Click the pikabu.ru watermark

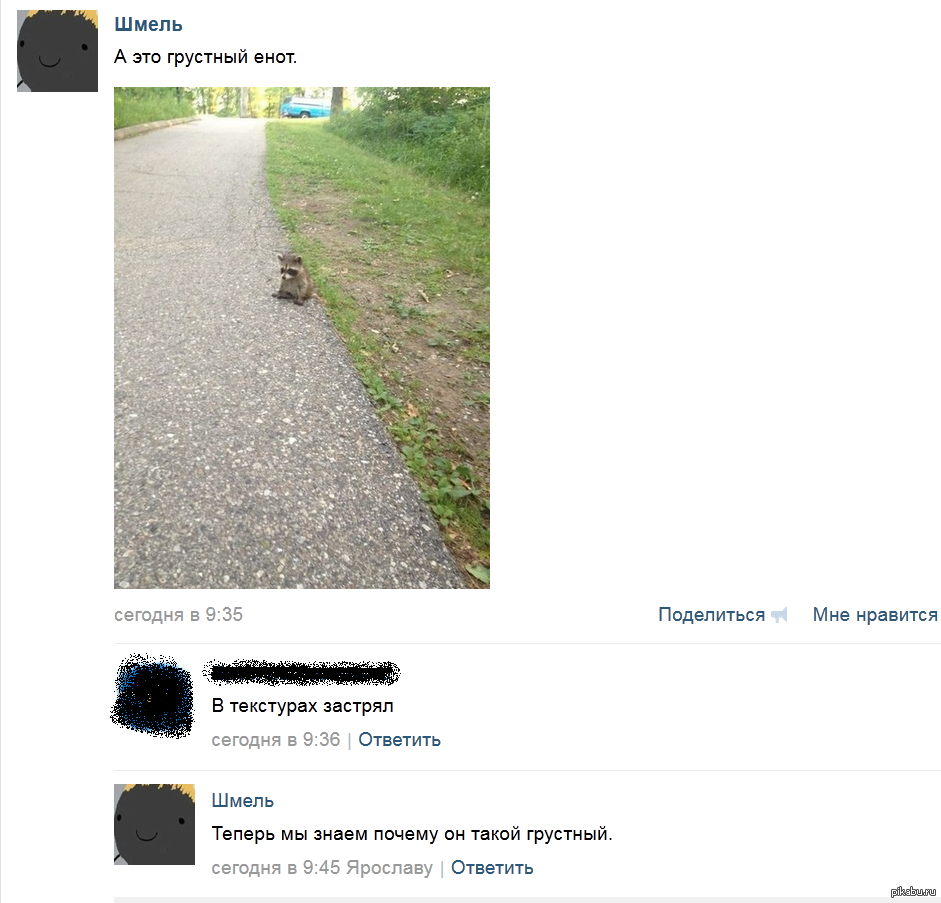913,892
